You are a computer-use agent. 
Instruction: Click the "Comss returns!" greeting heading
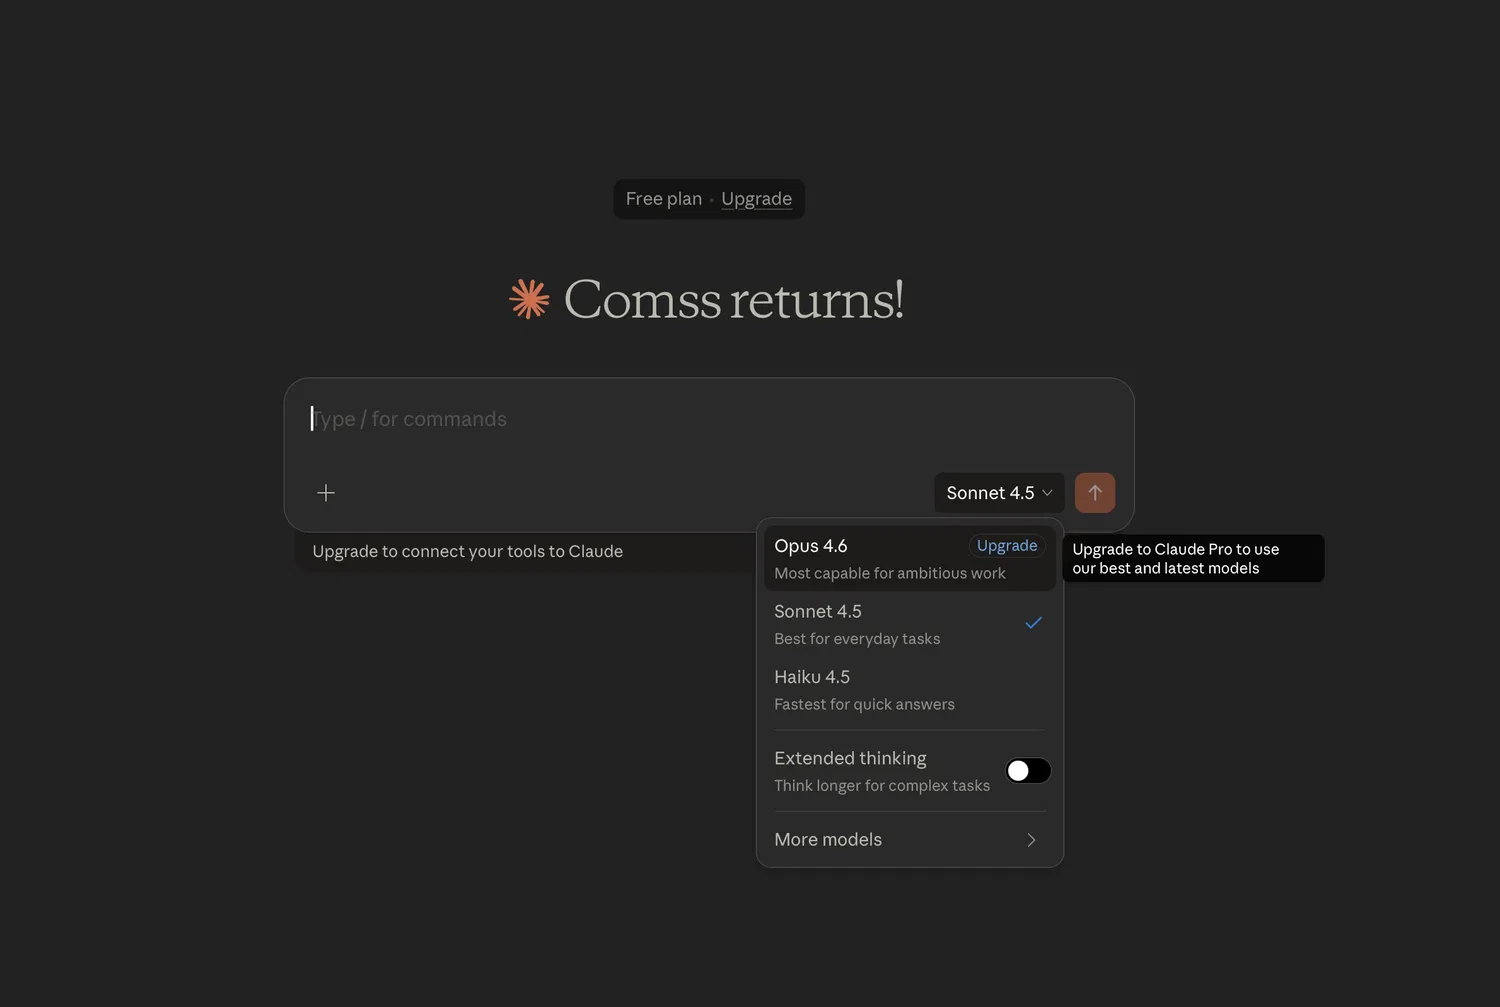pyautogui.click(x=734, y=299)
